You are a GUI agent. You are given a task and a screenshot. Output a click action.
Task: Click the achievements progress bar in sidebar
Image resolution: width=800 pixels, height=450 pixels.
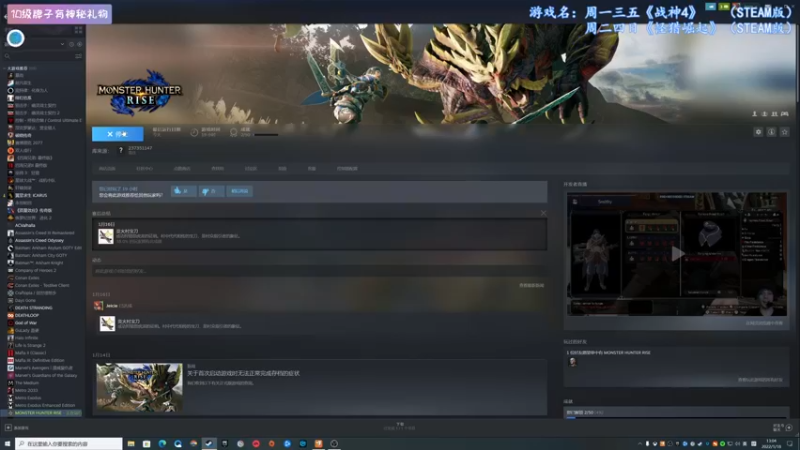tap(676, 417)
